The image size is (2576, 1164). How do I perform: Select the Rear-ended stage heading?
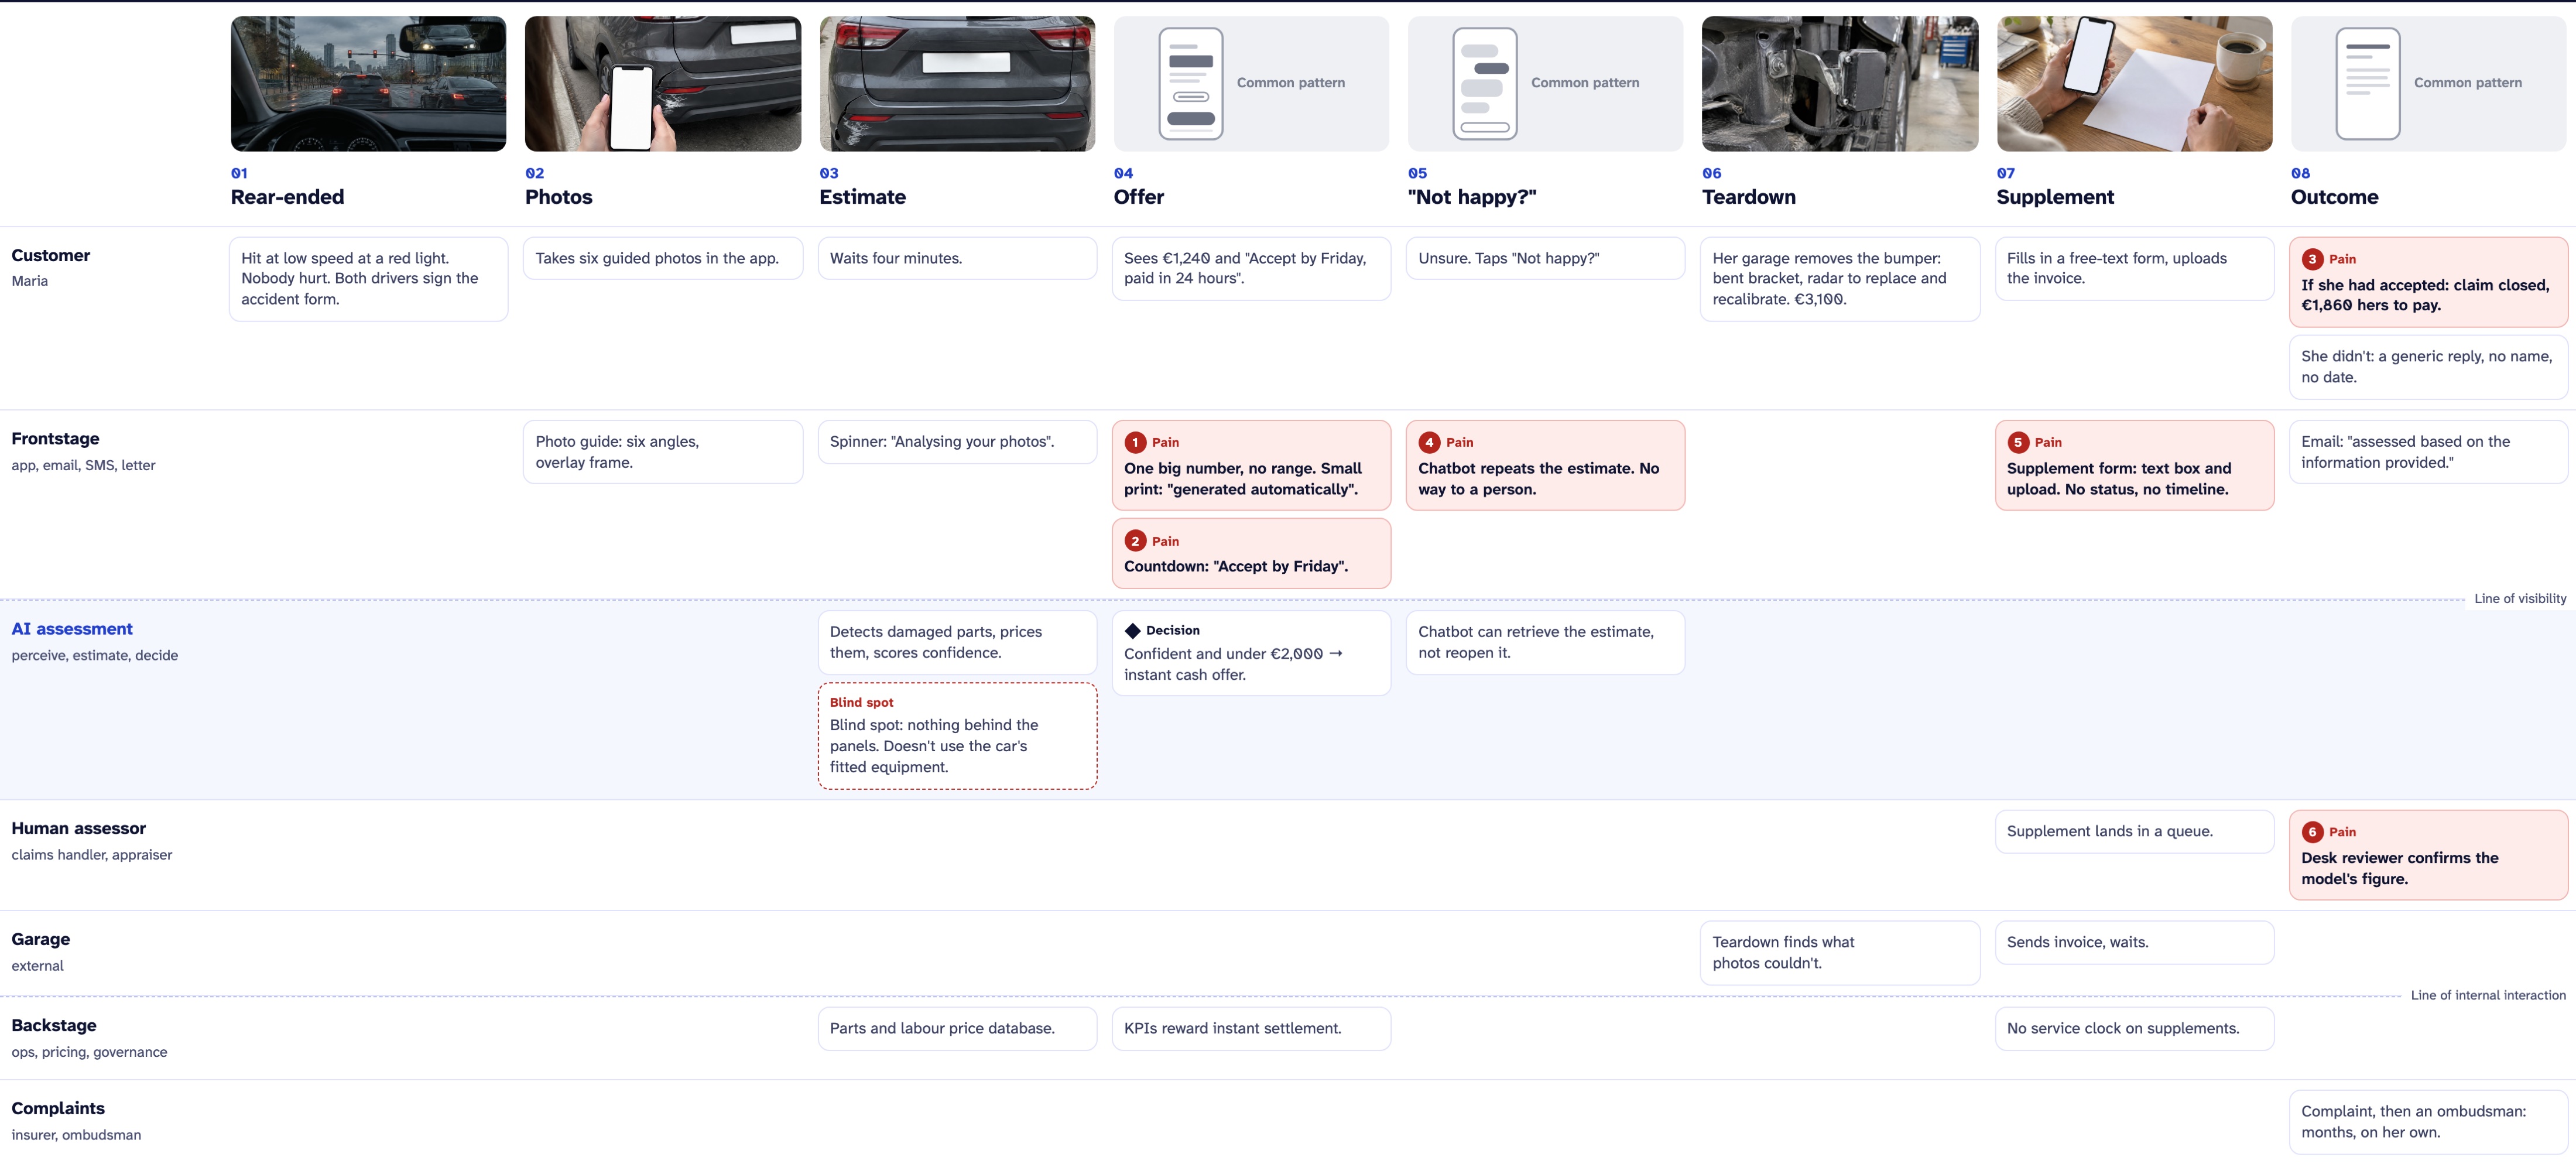[287, 197]
